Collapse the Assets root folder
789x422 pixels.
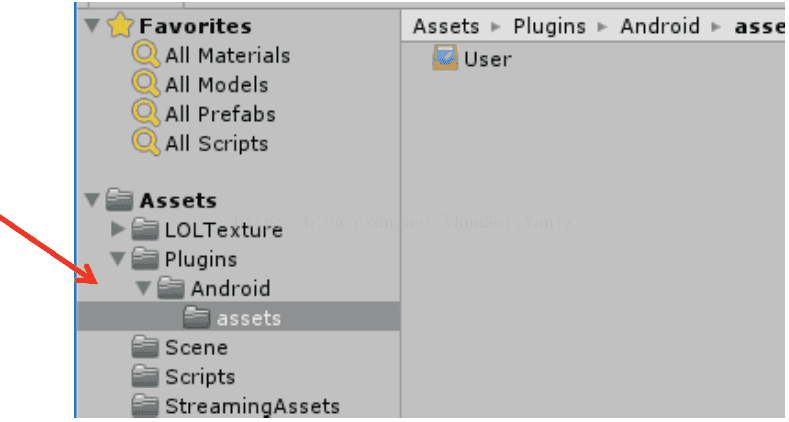click(x=93, y=201)
